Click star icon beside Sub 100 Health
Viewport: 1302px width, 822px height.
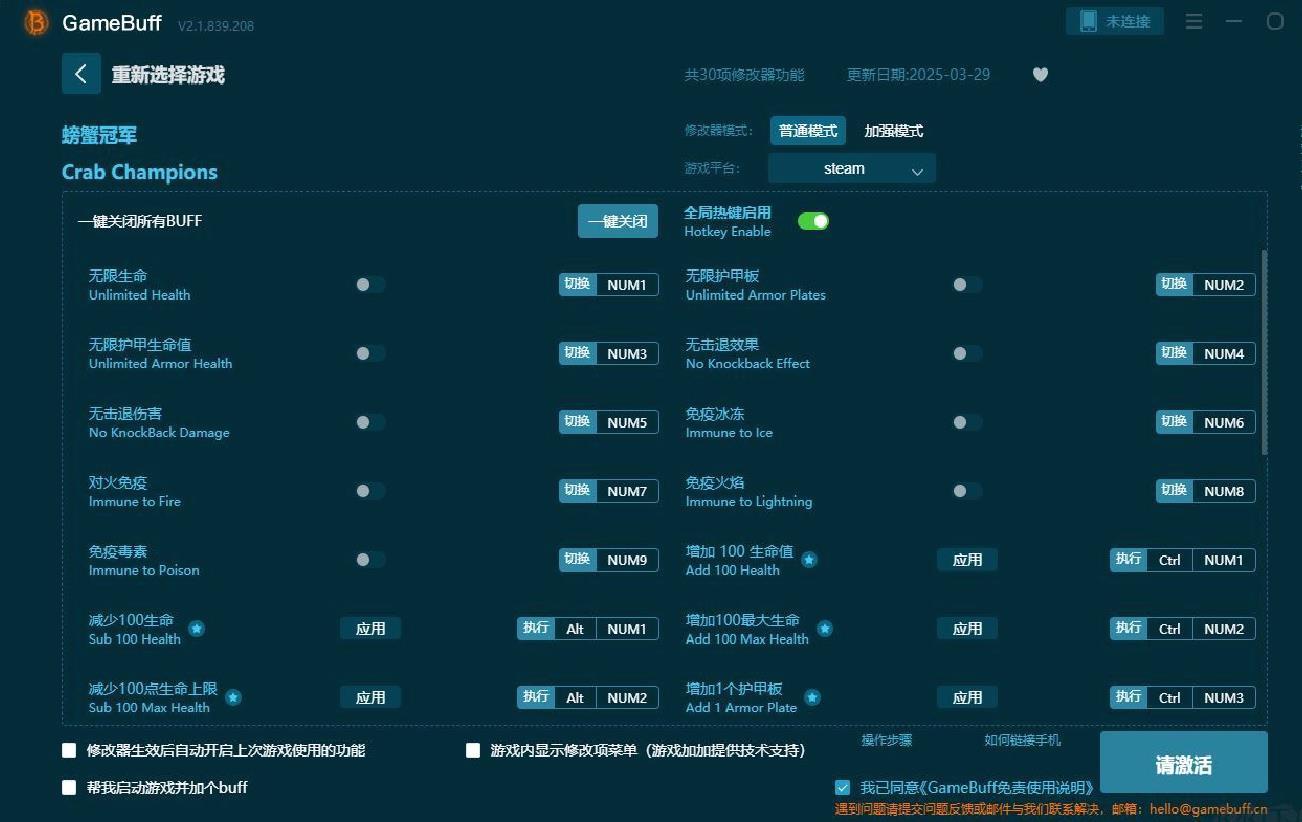[x=197, y=629]
